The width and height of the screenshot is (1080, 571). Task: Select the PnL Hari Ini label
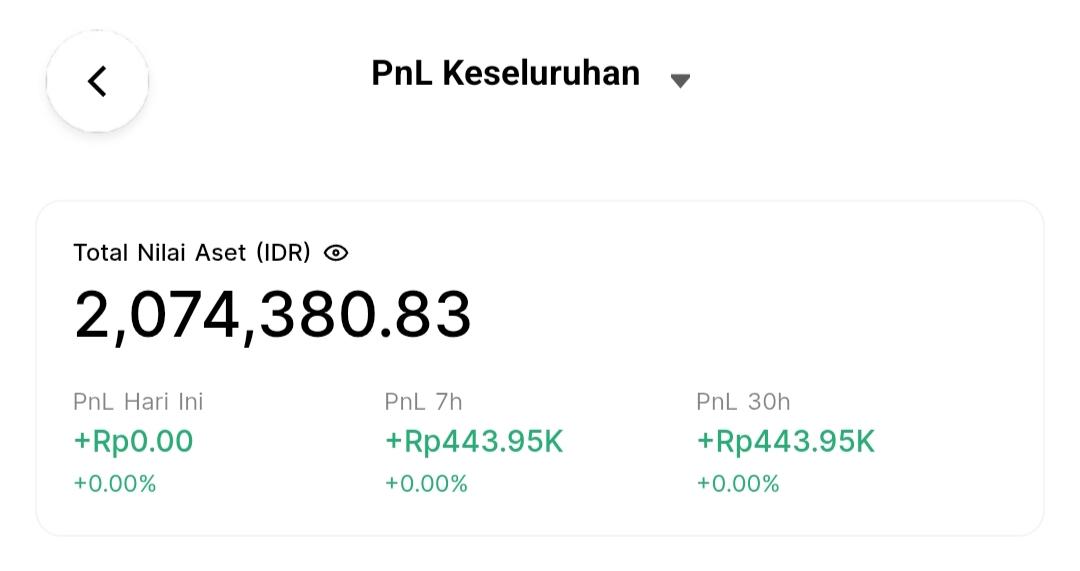click(x=138, y=402)
